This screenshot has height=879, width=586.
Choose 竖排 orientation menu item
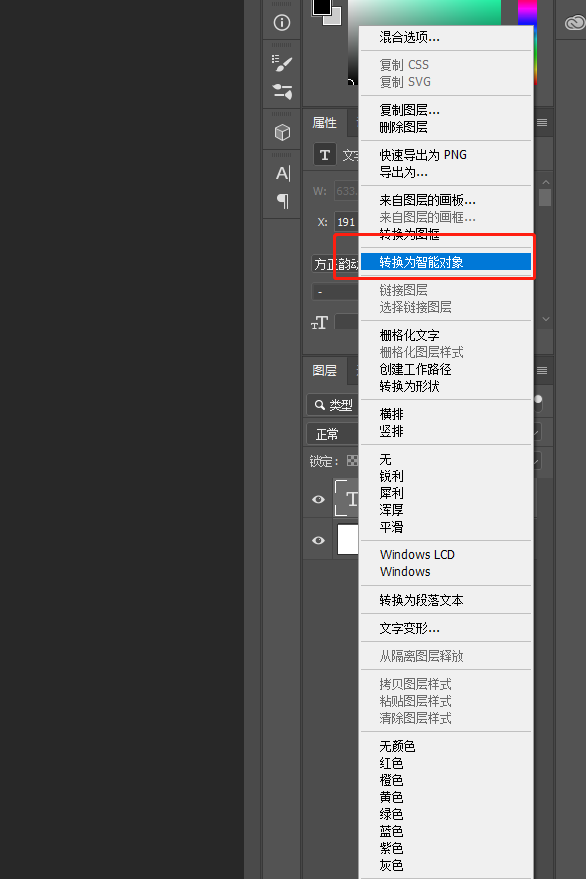(446, 431)
